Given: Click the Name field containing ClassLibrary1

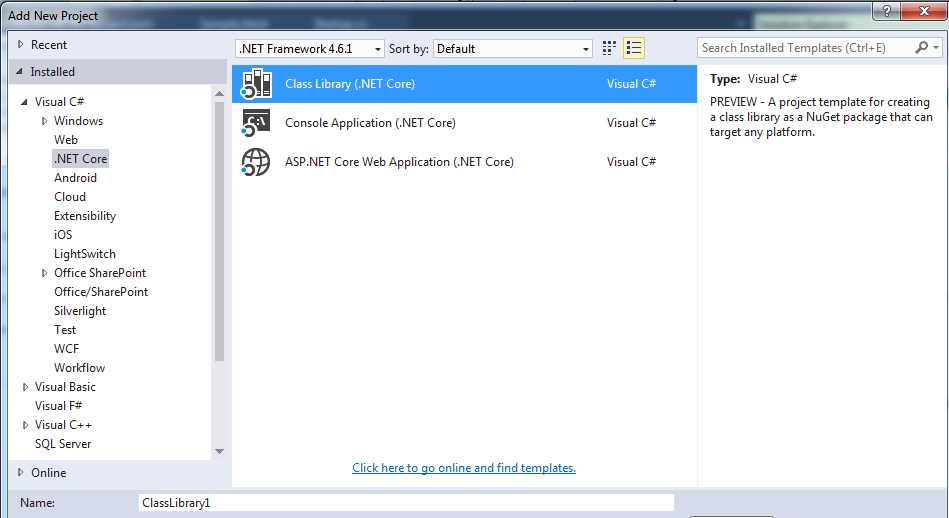Looking at the screenshot, I should pyautogui.click(x=406, y=502).
